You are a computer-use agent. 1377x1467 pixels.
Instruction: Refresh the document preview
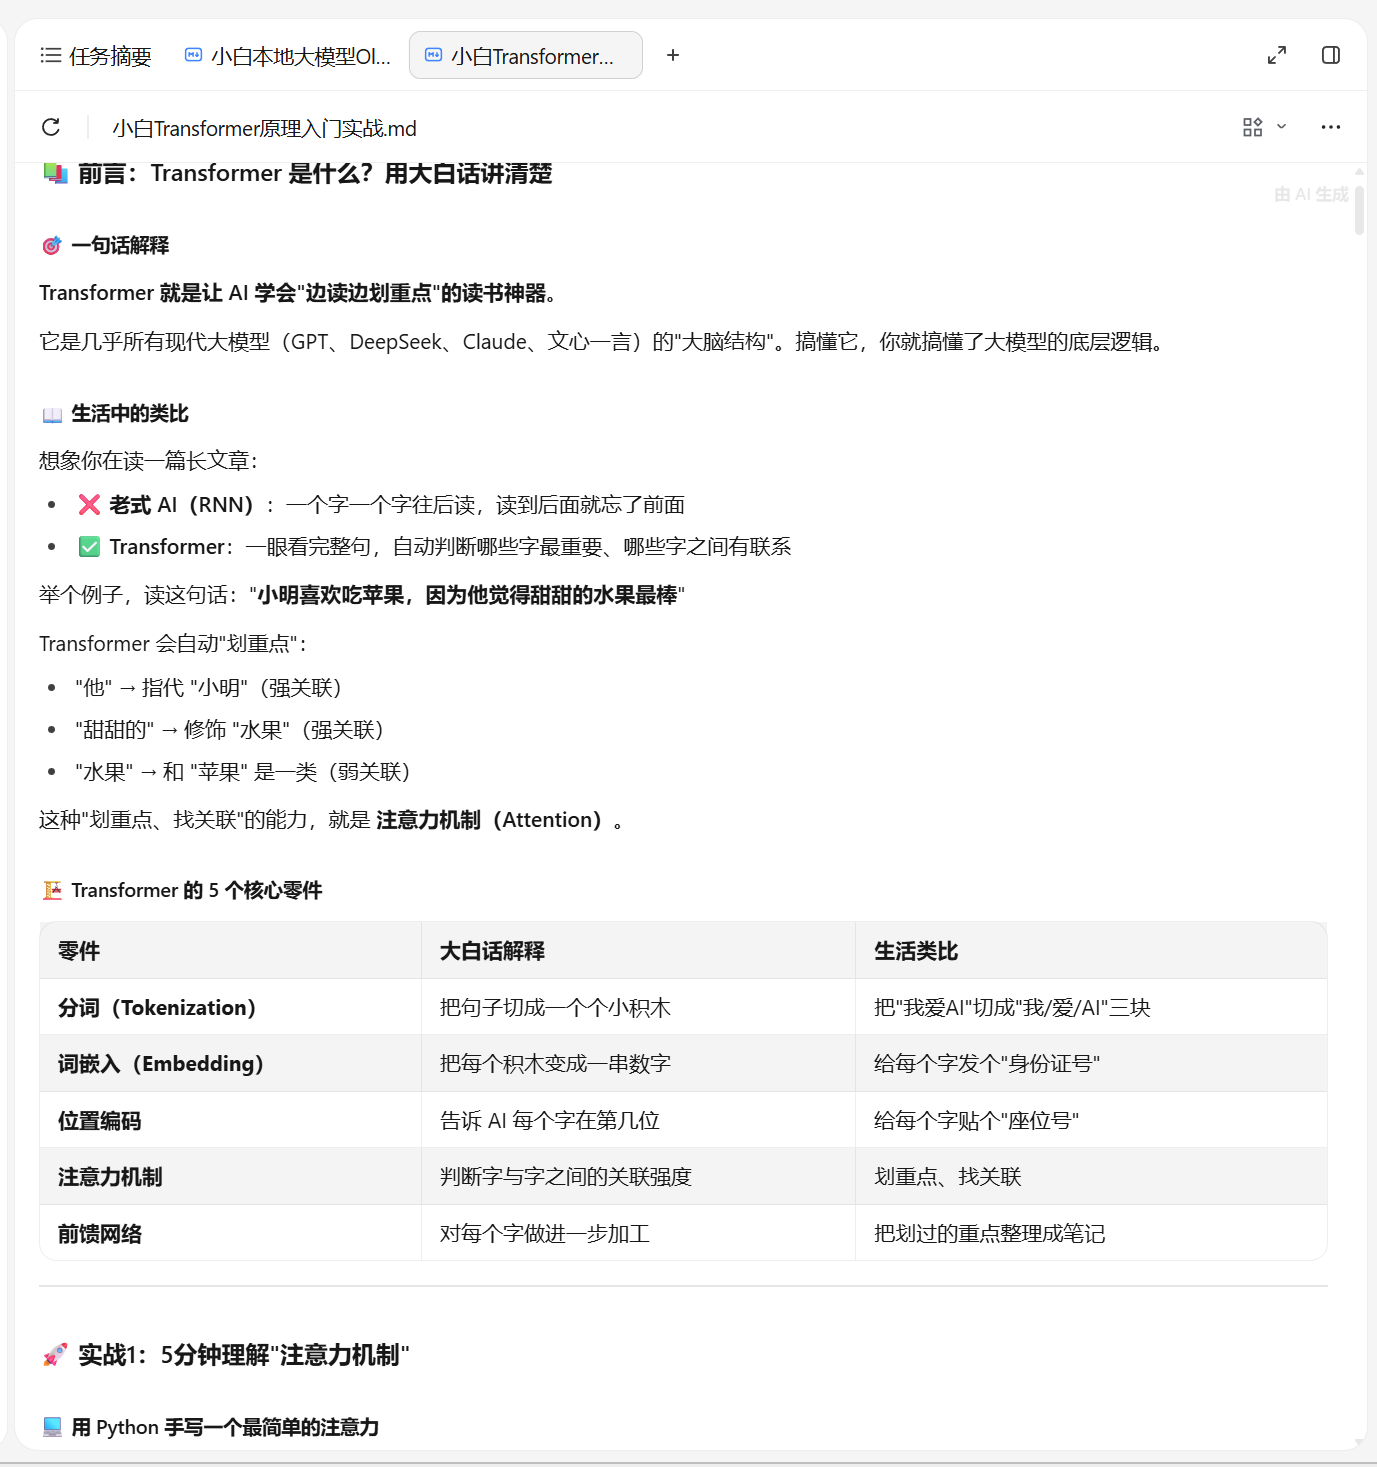(51, 127)
